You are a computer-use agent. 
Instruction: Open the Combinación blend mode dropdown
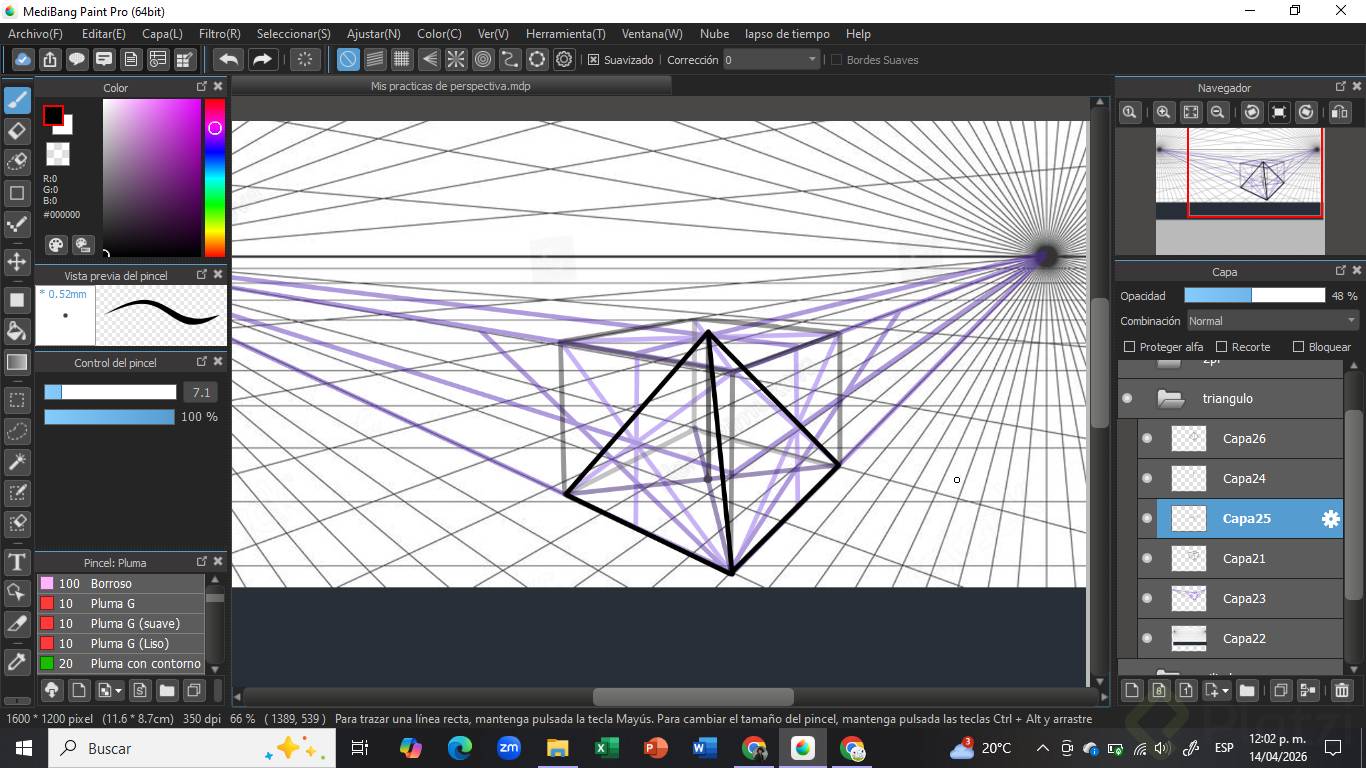click(1271, 321)
